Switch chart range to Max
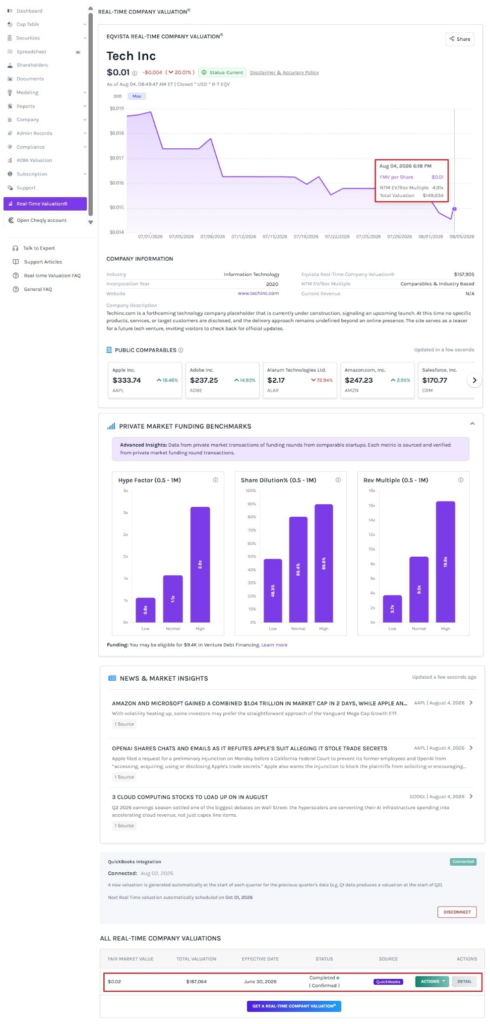 point(137,96)
